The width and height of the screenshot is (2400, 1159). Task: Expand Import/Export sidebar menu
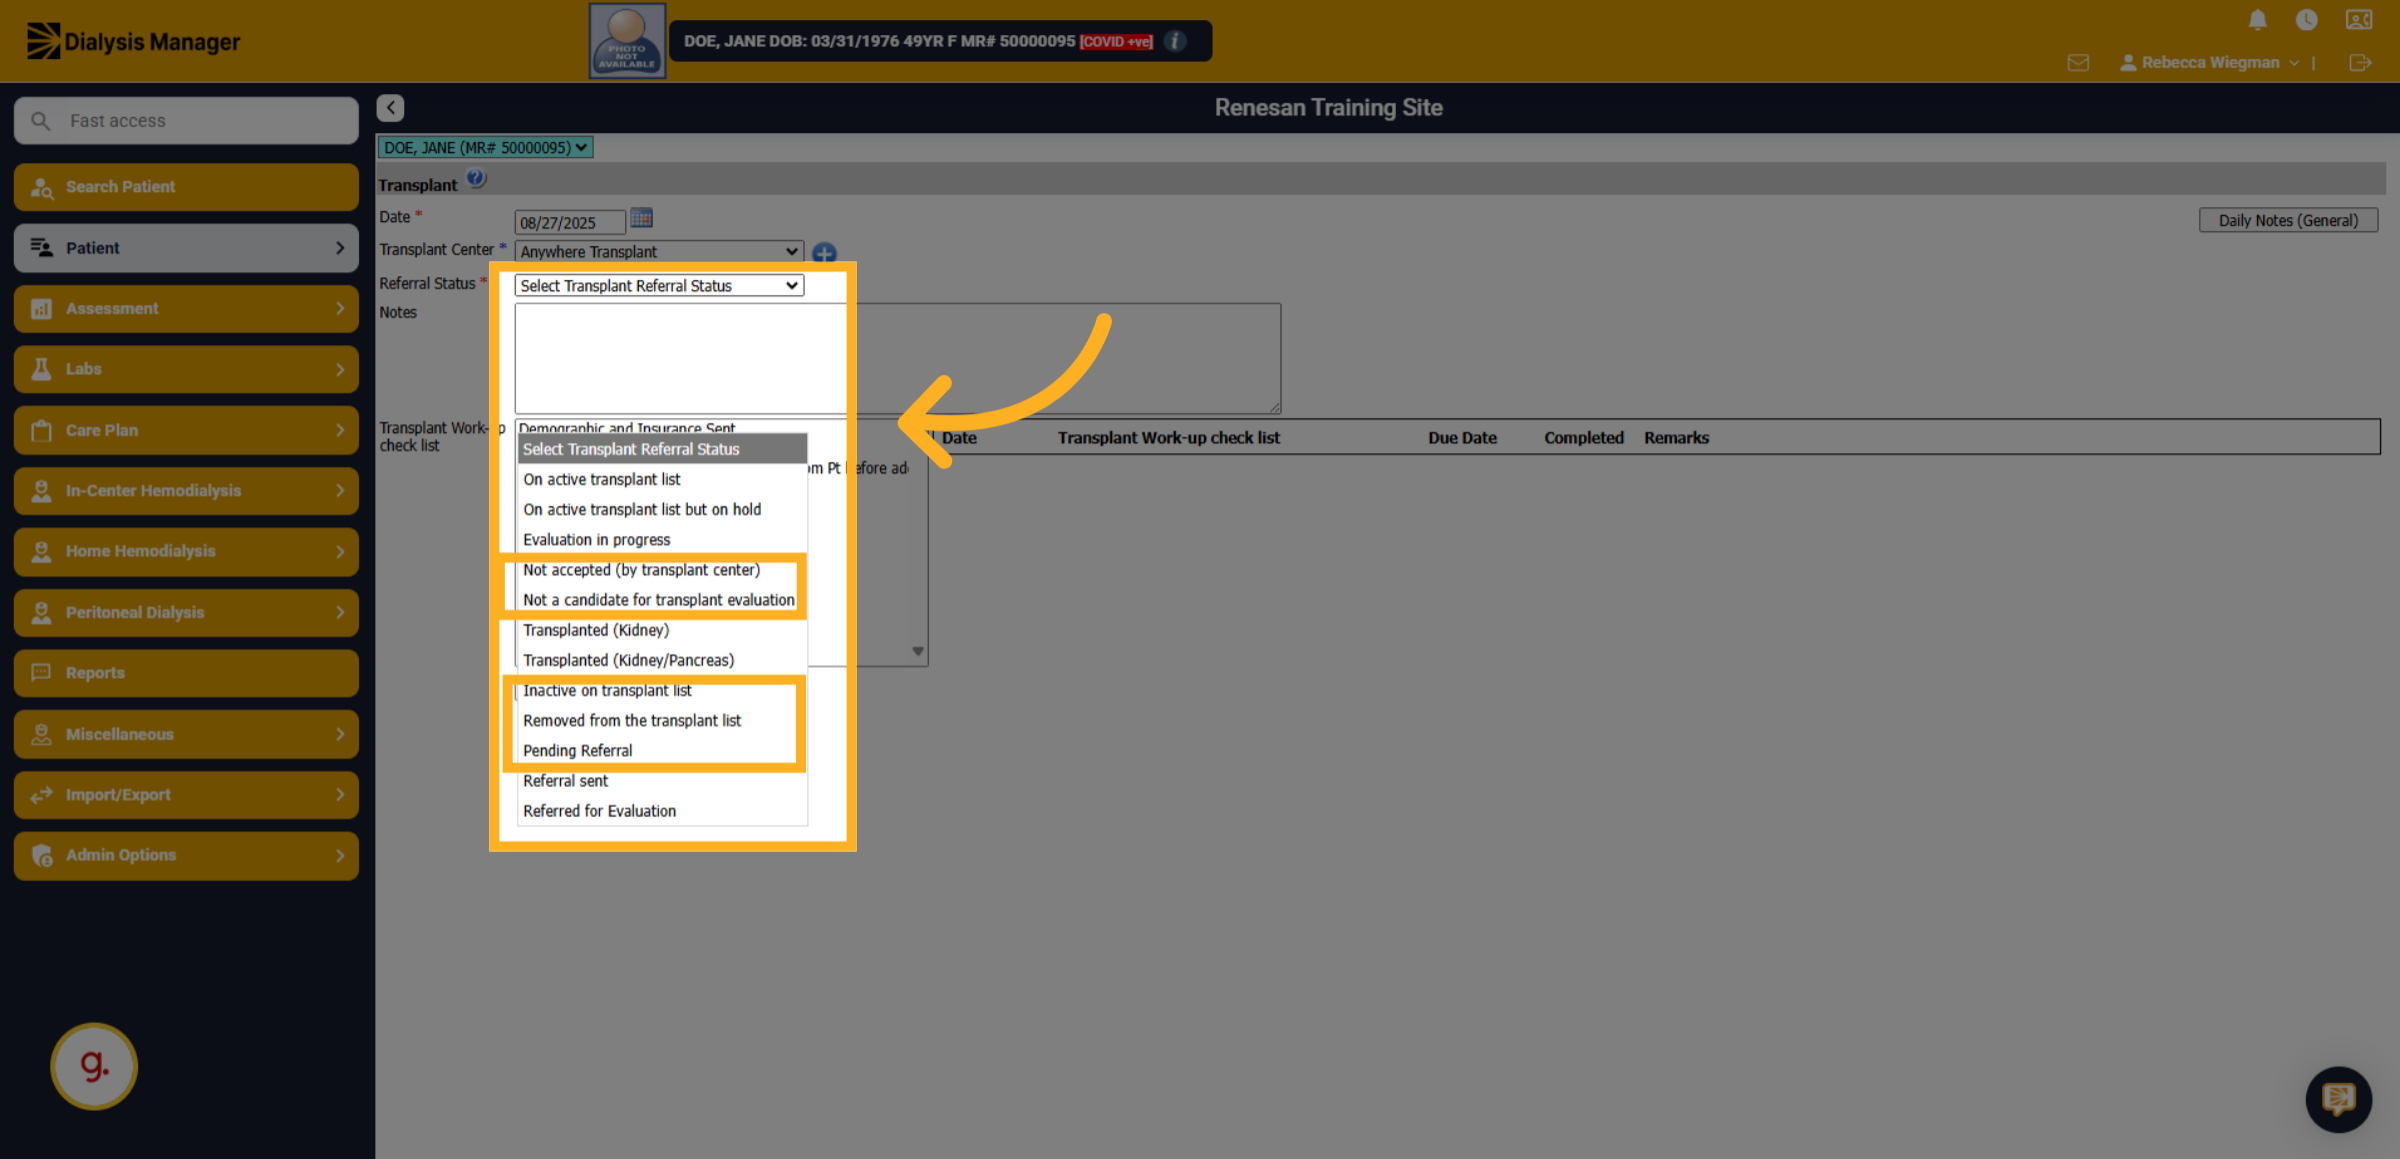point(186,795)
